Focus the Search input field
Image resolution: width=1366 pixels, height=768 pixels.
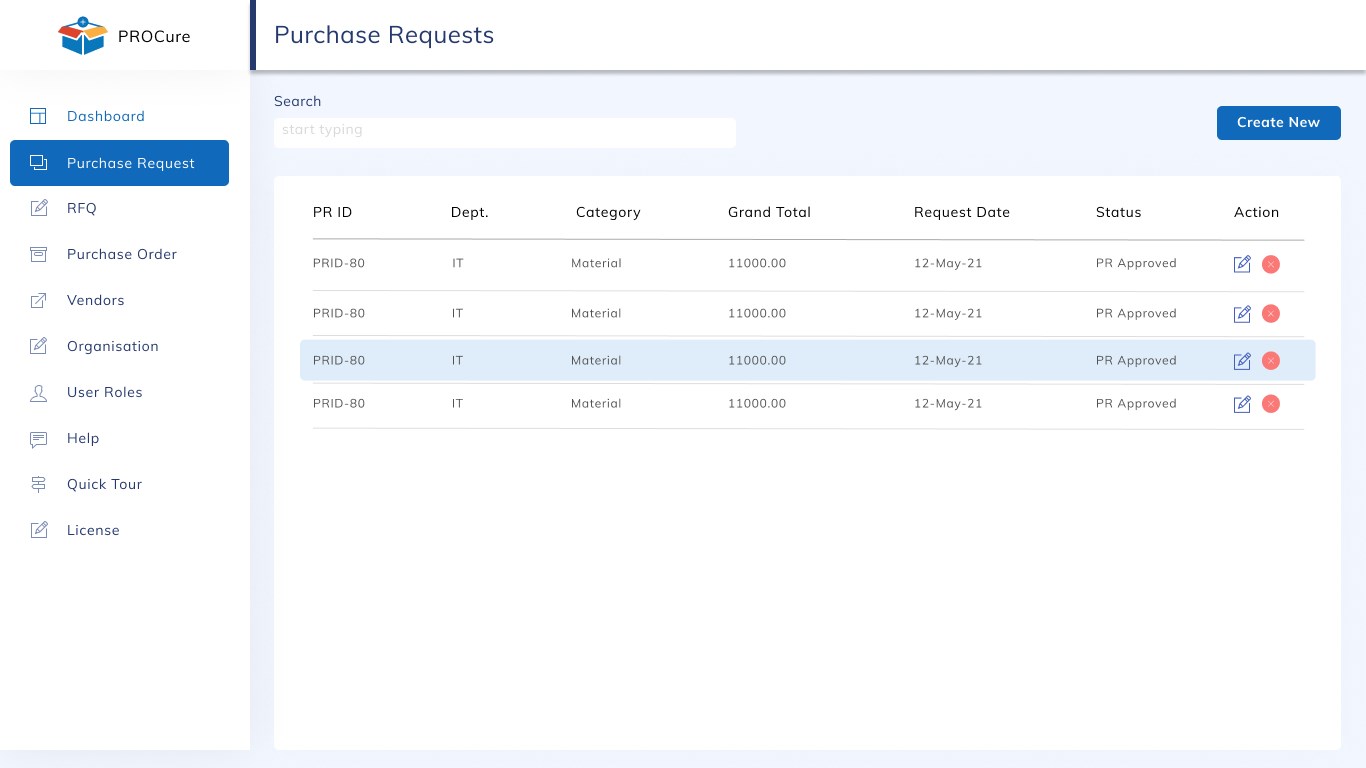pos(504,131)
